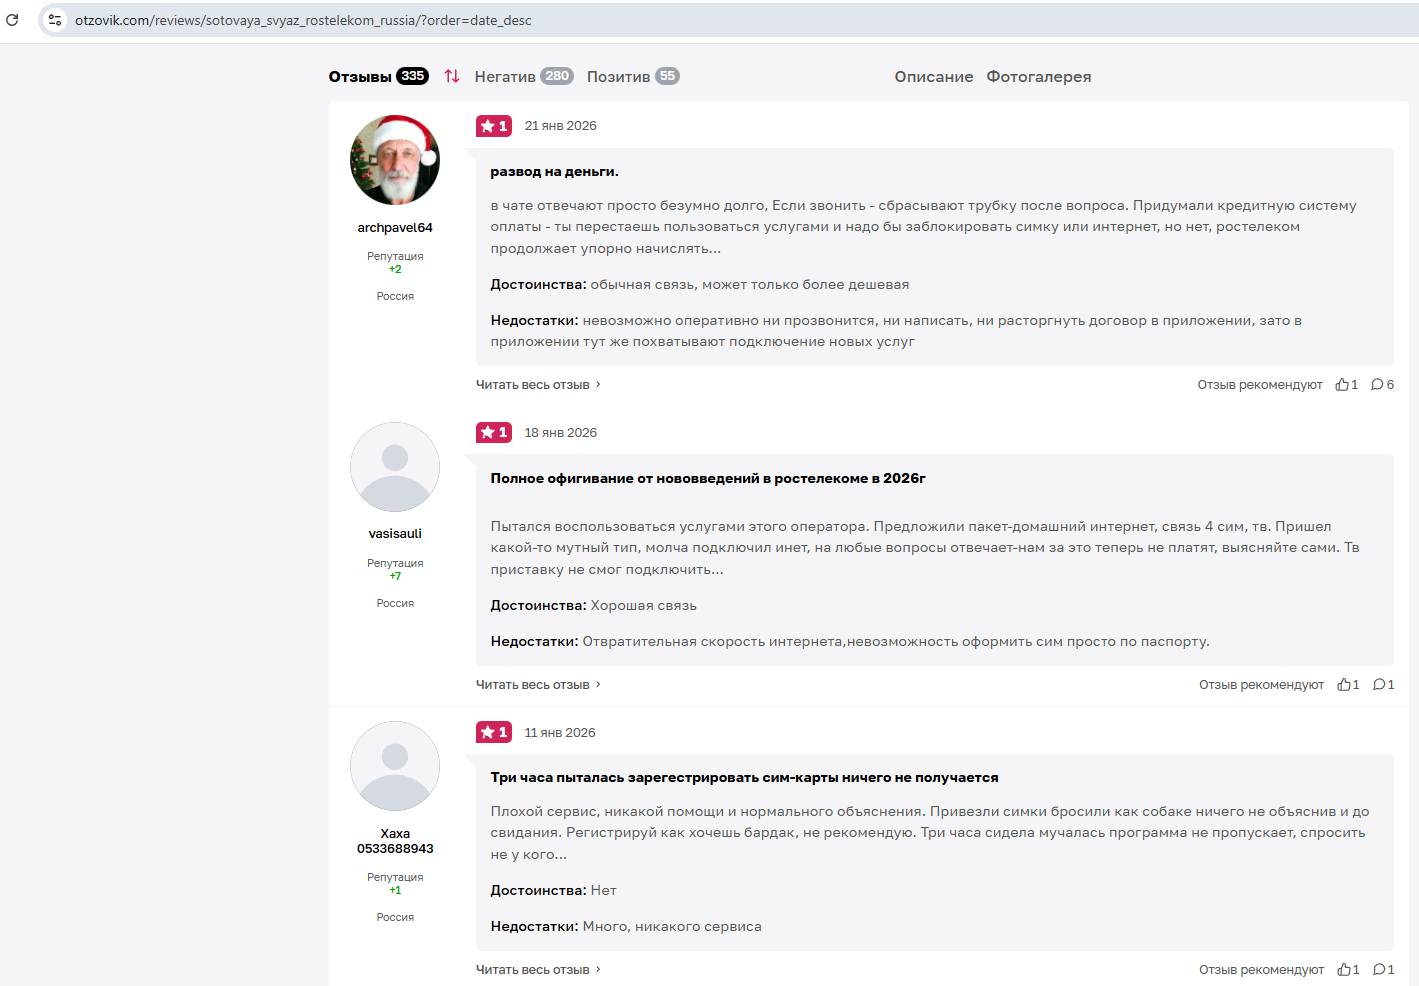Screen dimensions: 1419x986
Task: Expand 'Читать весь отзыв' for archpavel64's review
Action: [538, 385]
